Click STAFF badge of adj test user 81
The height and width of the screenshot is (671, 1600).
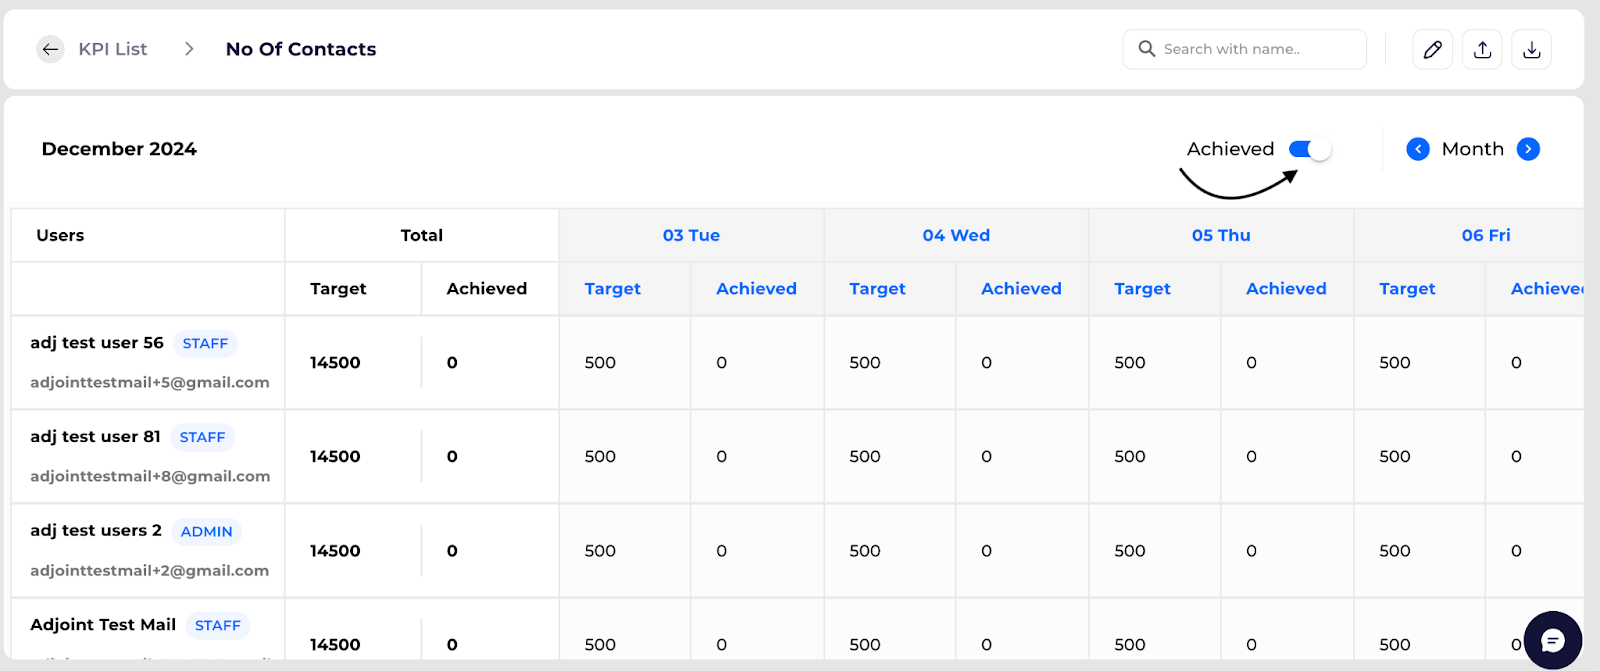[202, 437]
